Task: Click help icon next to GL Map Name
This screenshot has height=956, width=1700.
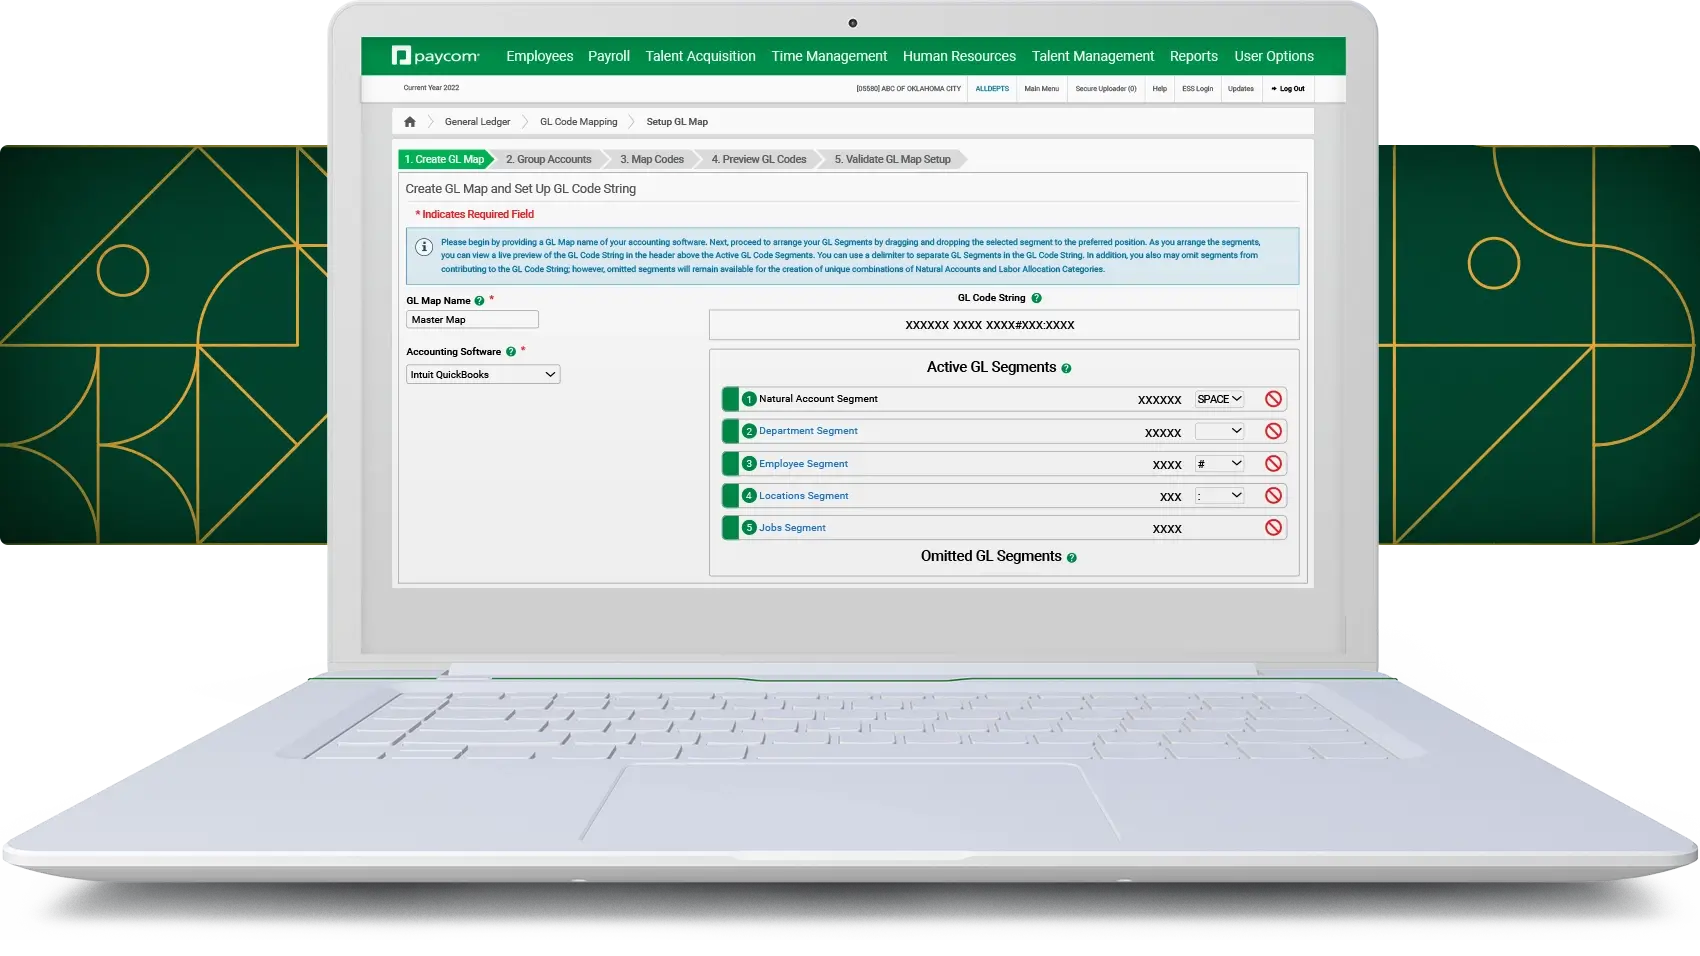Action: pyautogui.click(x=479, y=301)
